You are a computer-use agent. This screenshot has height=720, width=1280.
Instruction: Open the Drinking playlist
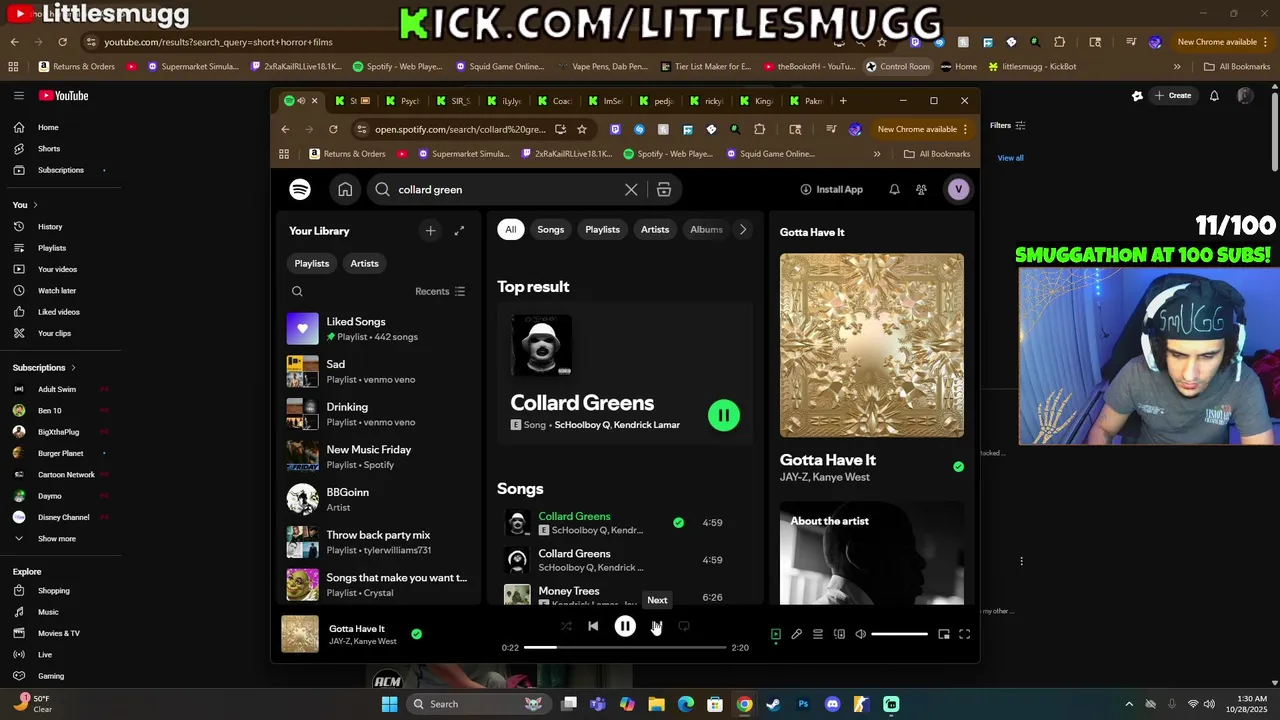tap(378, 414)
